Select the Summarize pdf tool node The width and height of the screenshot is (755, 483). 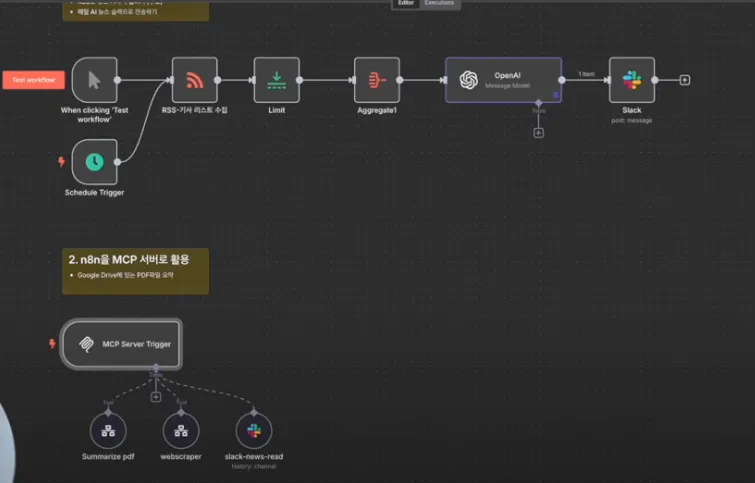tap(108, 430)
